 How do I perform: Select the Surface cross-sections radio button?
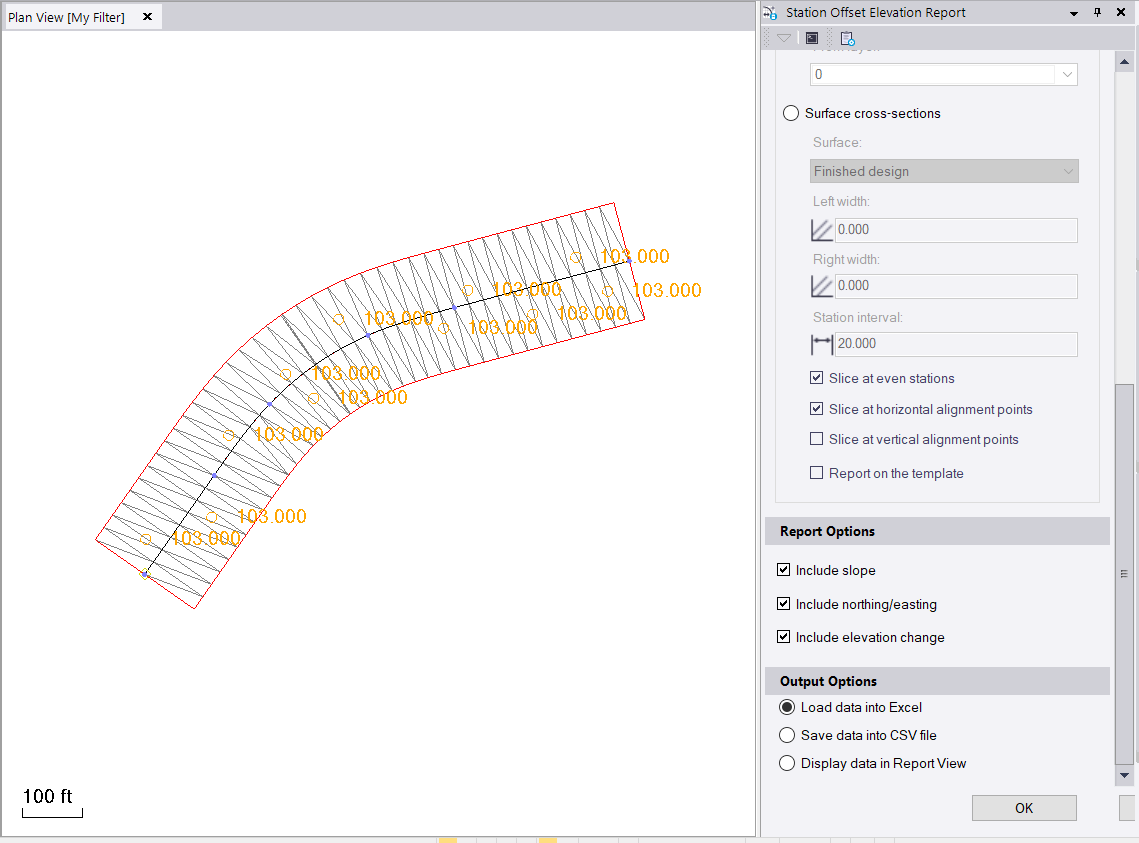click(790, 113)
